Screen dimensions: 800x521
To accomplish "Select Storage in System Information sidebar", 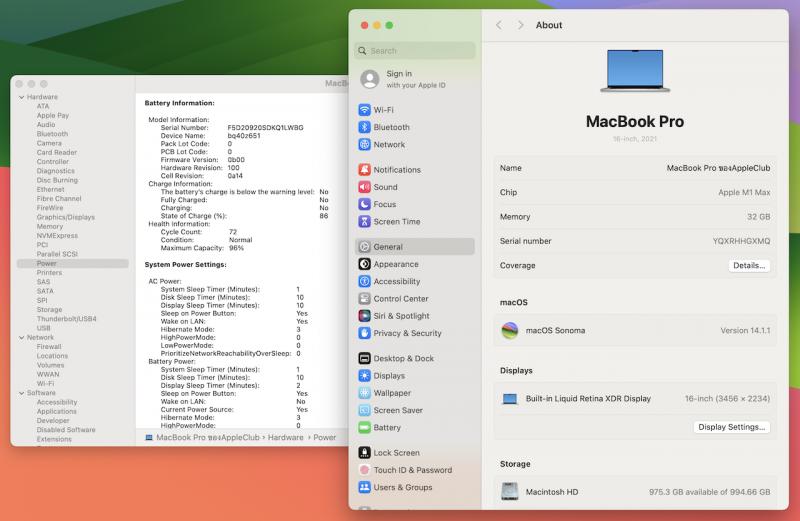I will click(x=49, y=310).
